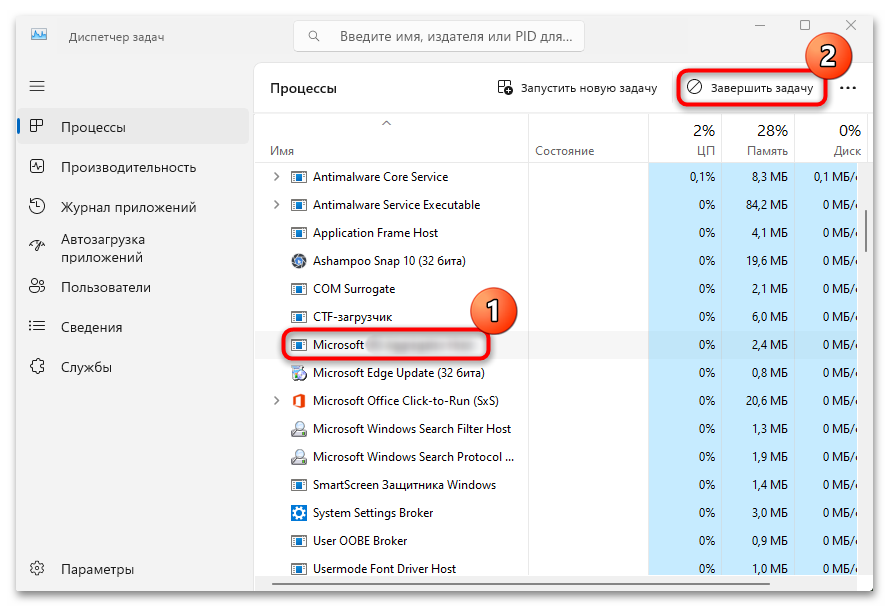Open the three-dots more options menu
The width and height of the screenshot is (889, 607).
point(848,88)
